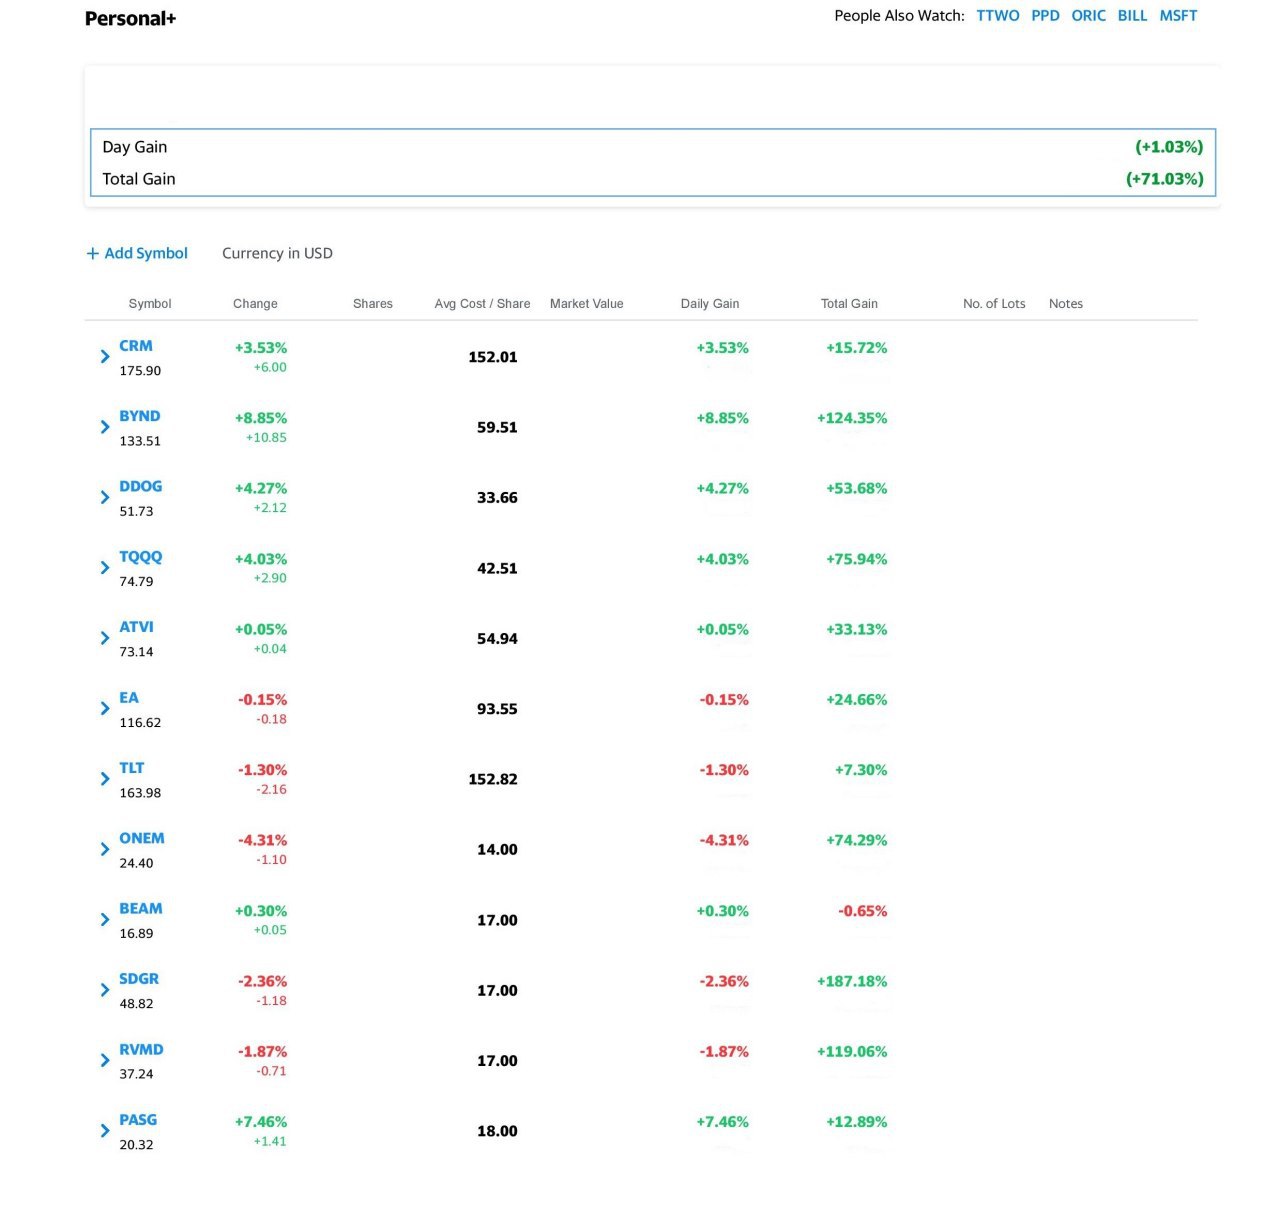This screenshot has width=1280, height=1205.
Task: Open the SDGR ticker link
Action: 139,979
